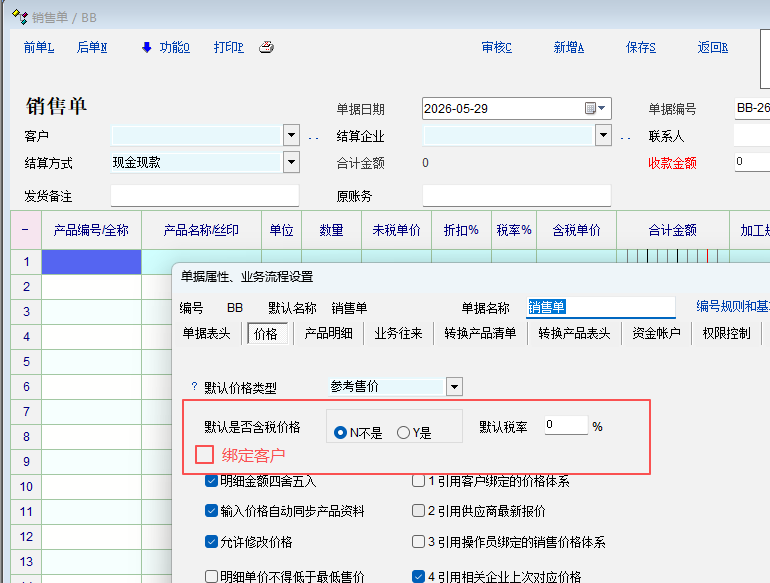Click the 税率% column header

click(x=514, y=230)
